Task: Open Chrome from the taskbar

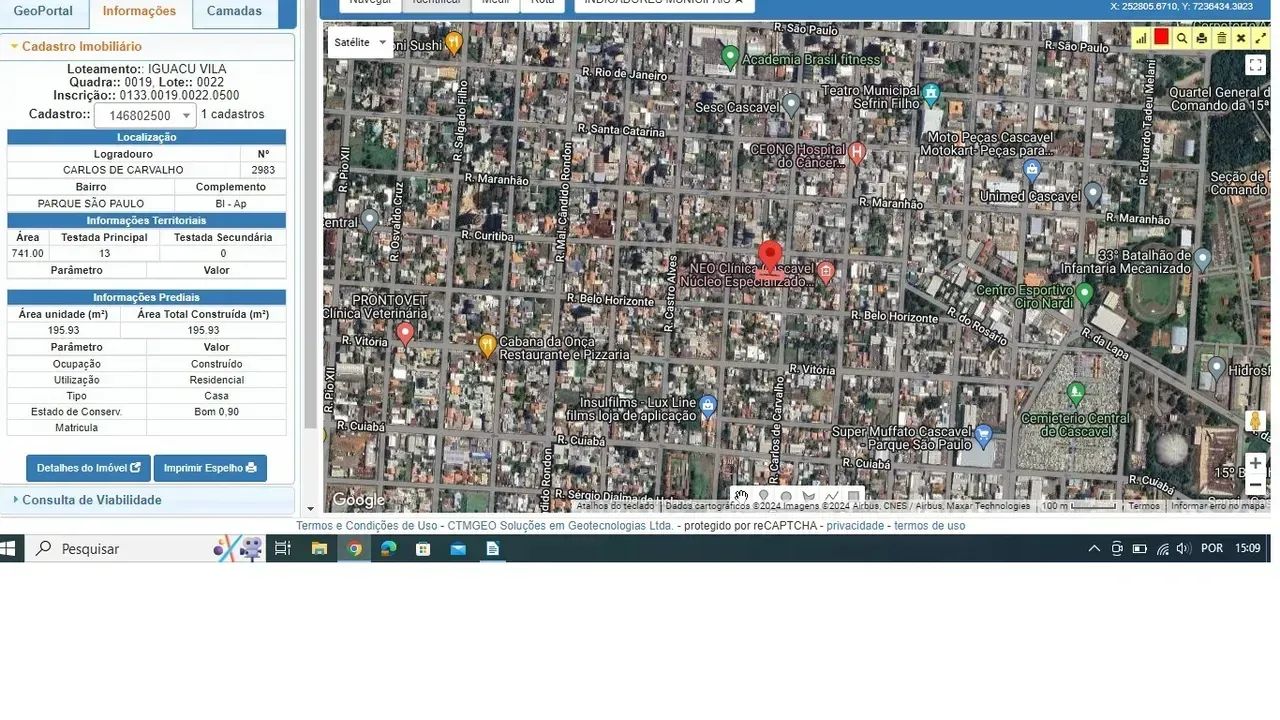Action: (354, 549)
